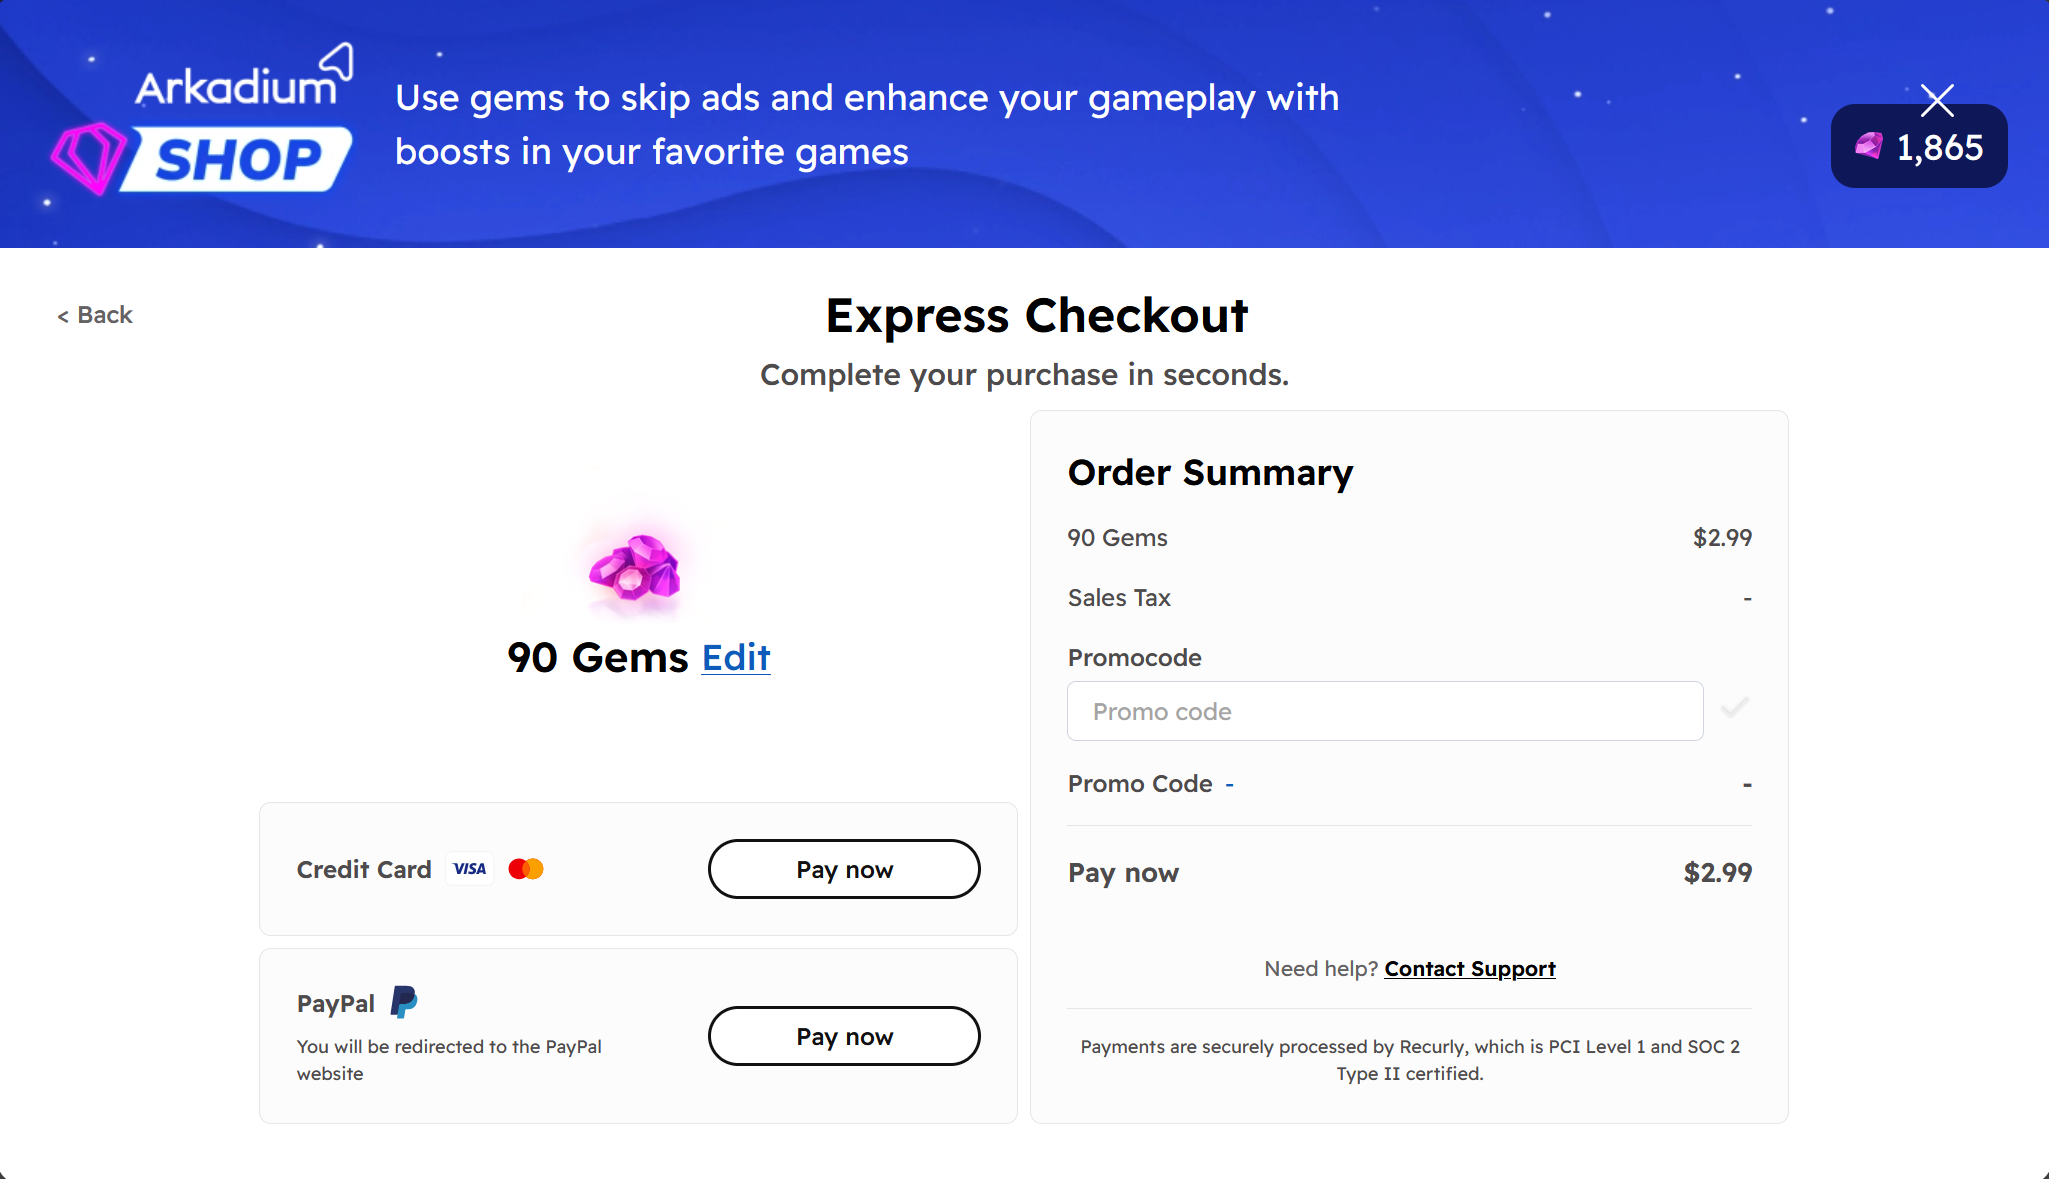Pay now with Credit Card
The width and height of the screenshot is (2049, 1179).
[x=844, y=869]
